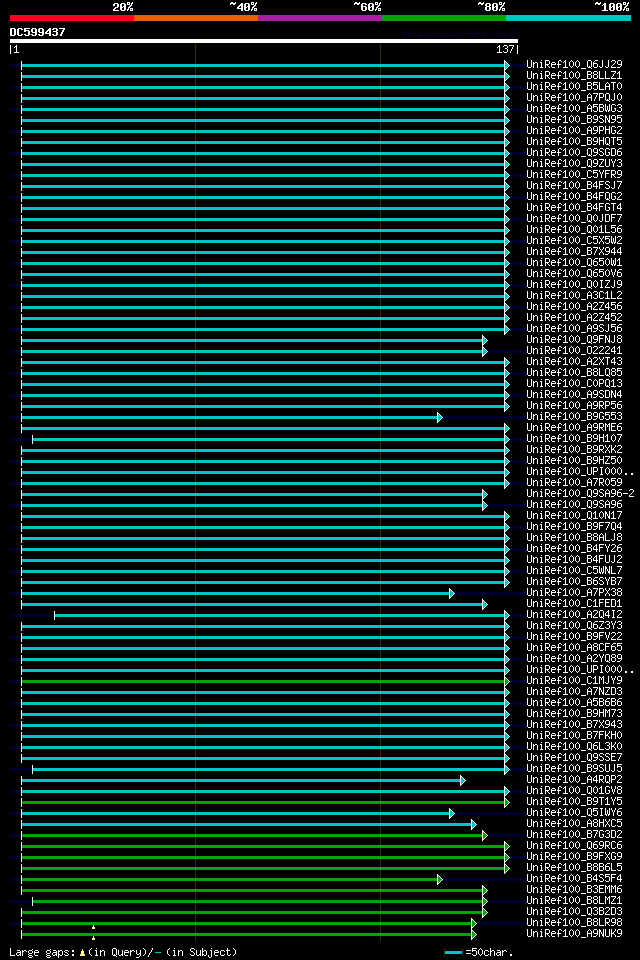Click label UniRef100_C1MJY9
Viewport: 640px width, 960px height.
point(574,681)
